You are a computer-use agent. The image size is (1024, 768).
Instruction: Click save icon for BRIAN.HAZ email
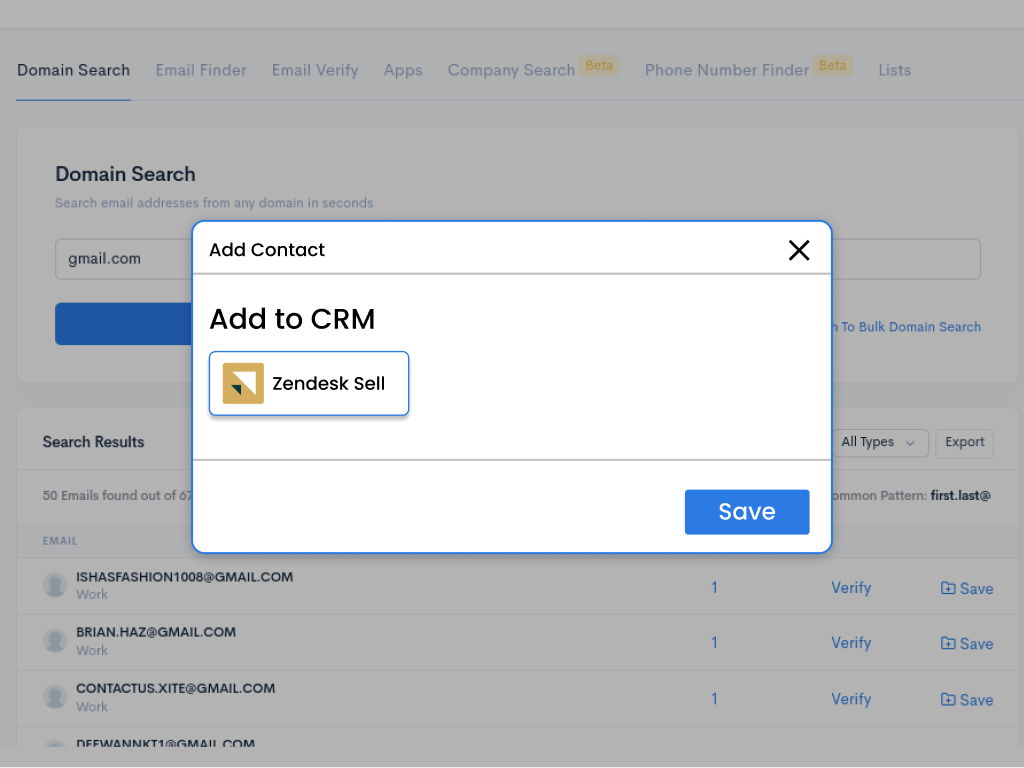(948, 643)
